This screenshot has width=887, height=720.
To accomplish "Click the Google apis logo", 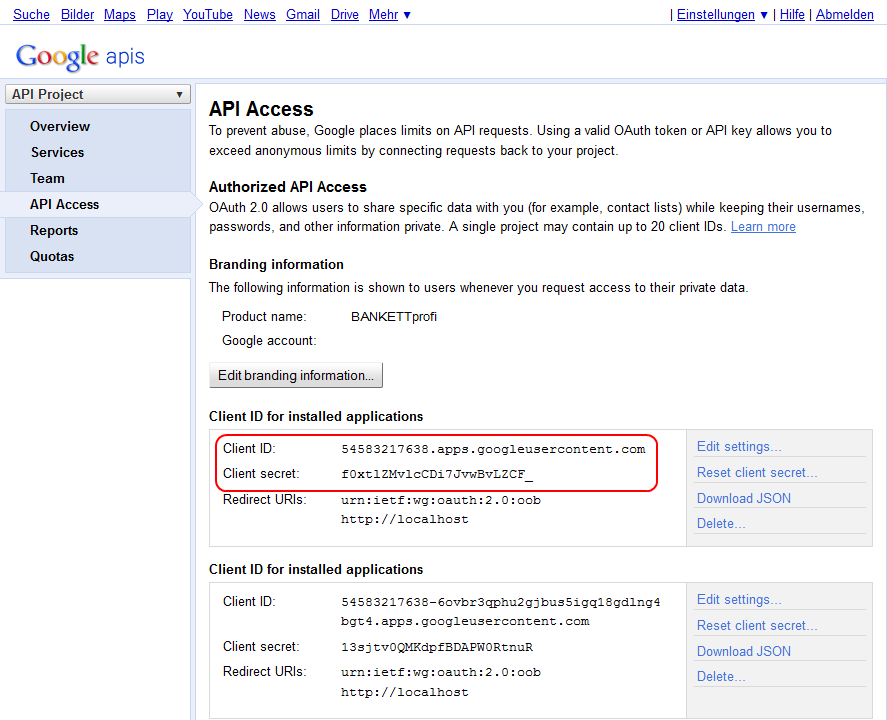I will click(x=80, y=56).
